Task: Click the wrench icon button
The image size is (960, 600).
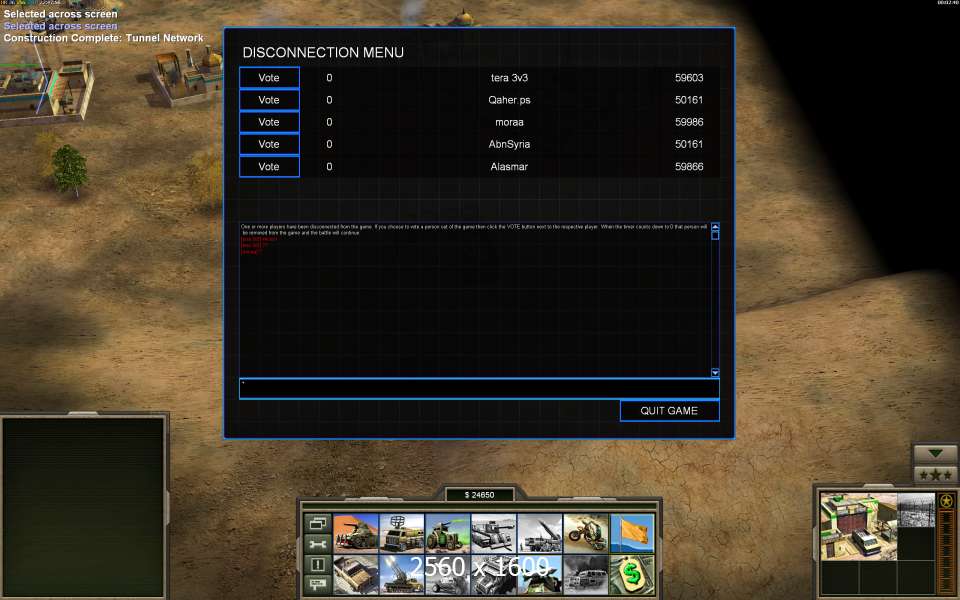Action: click(318, 544)
